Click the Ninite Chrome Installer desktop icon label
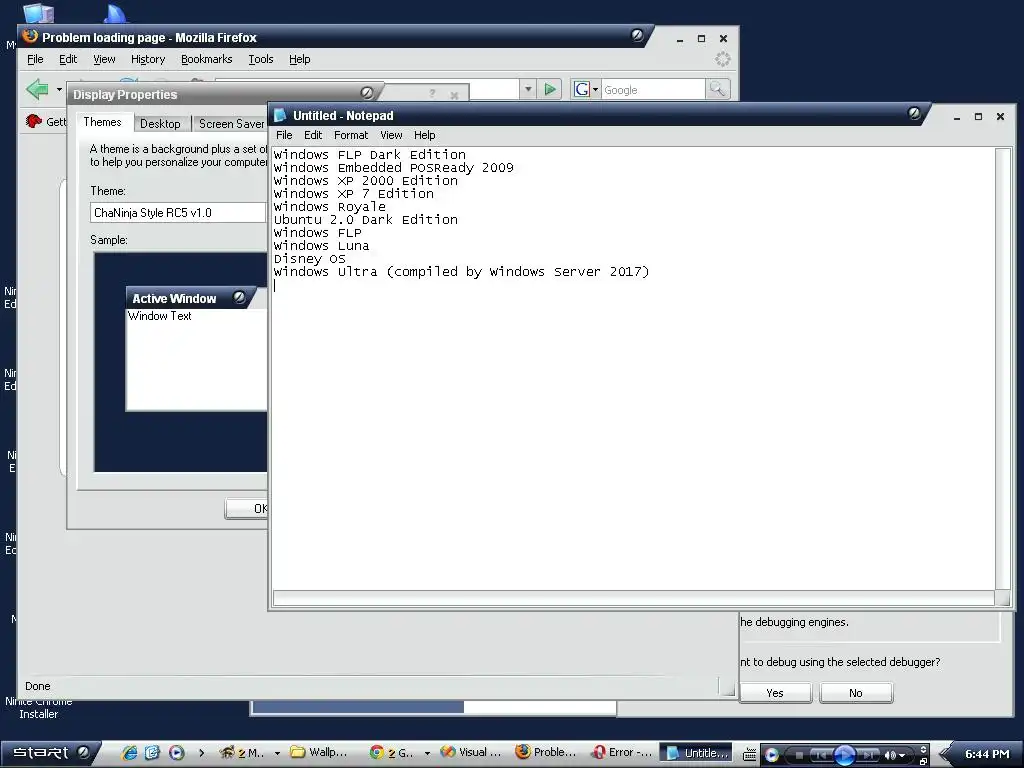This screenshot has width=1024, height=768. (39, 708)
